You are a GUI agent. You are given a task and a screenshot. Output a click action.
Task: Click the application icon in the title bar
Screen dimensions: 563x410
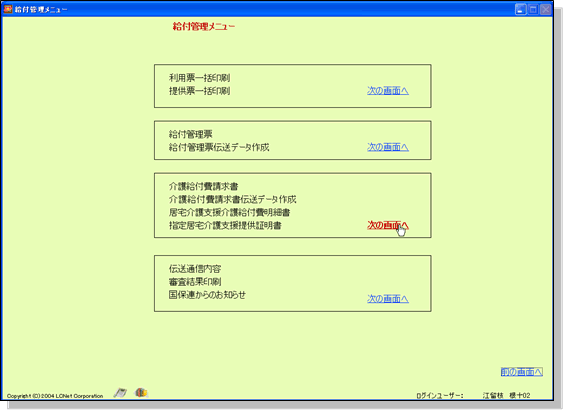pos(8,9)
